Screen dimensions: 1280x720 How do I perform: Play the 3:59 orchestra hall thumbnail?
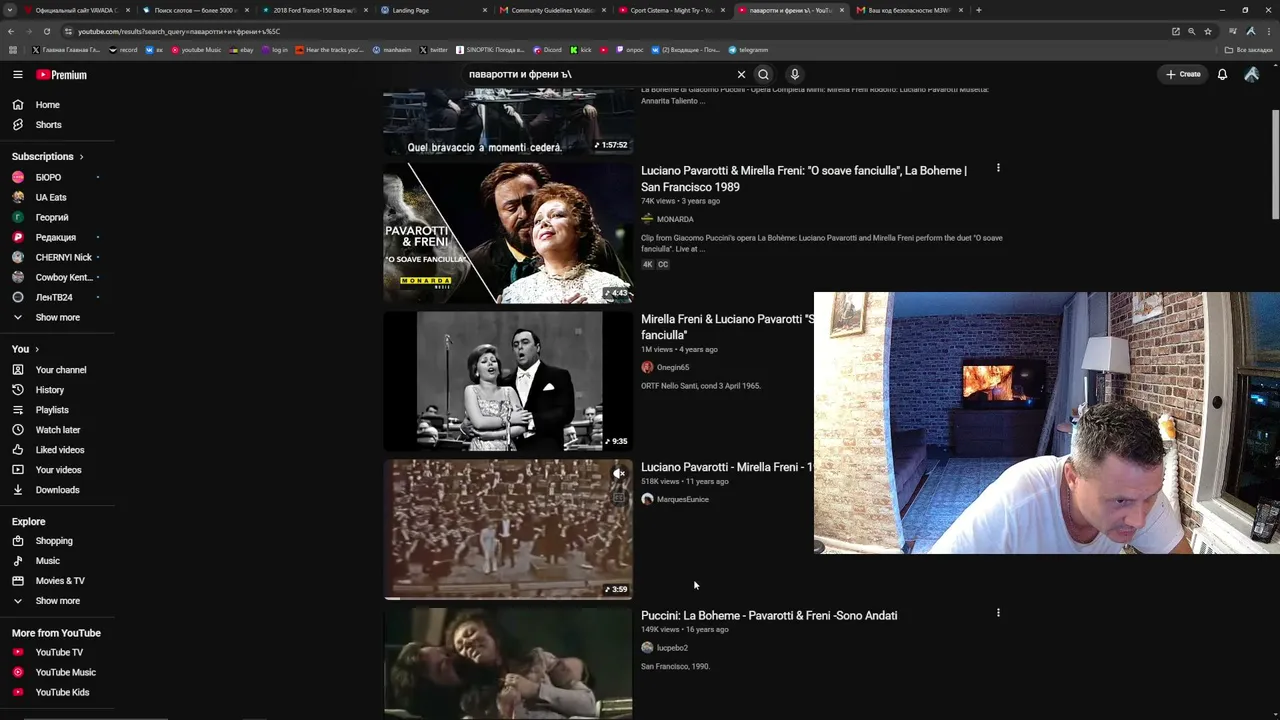(508, 529)
